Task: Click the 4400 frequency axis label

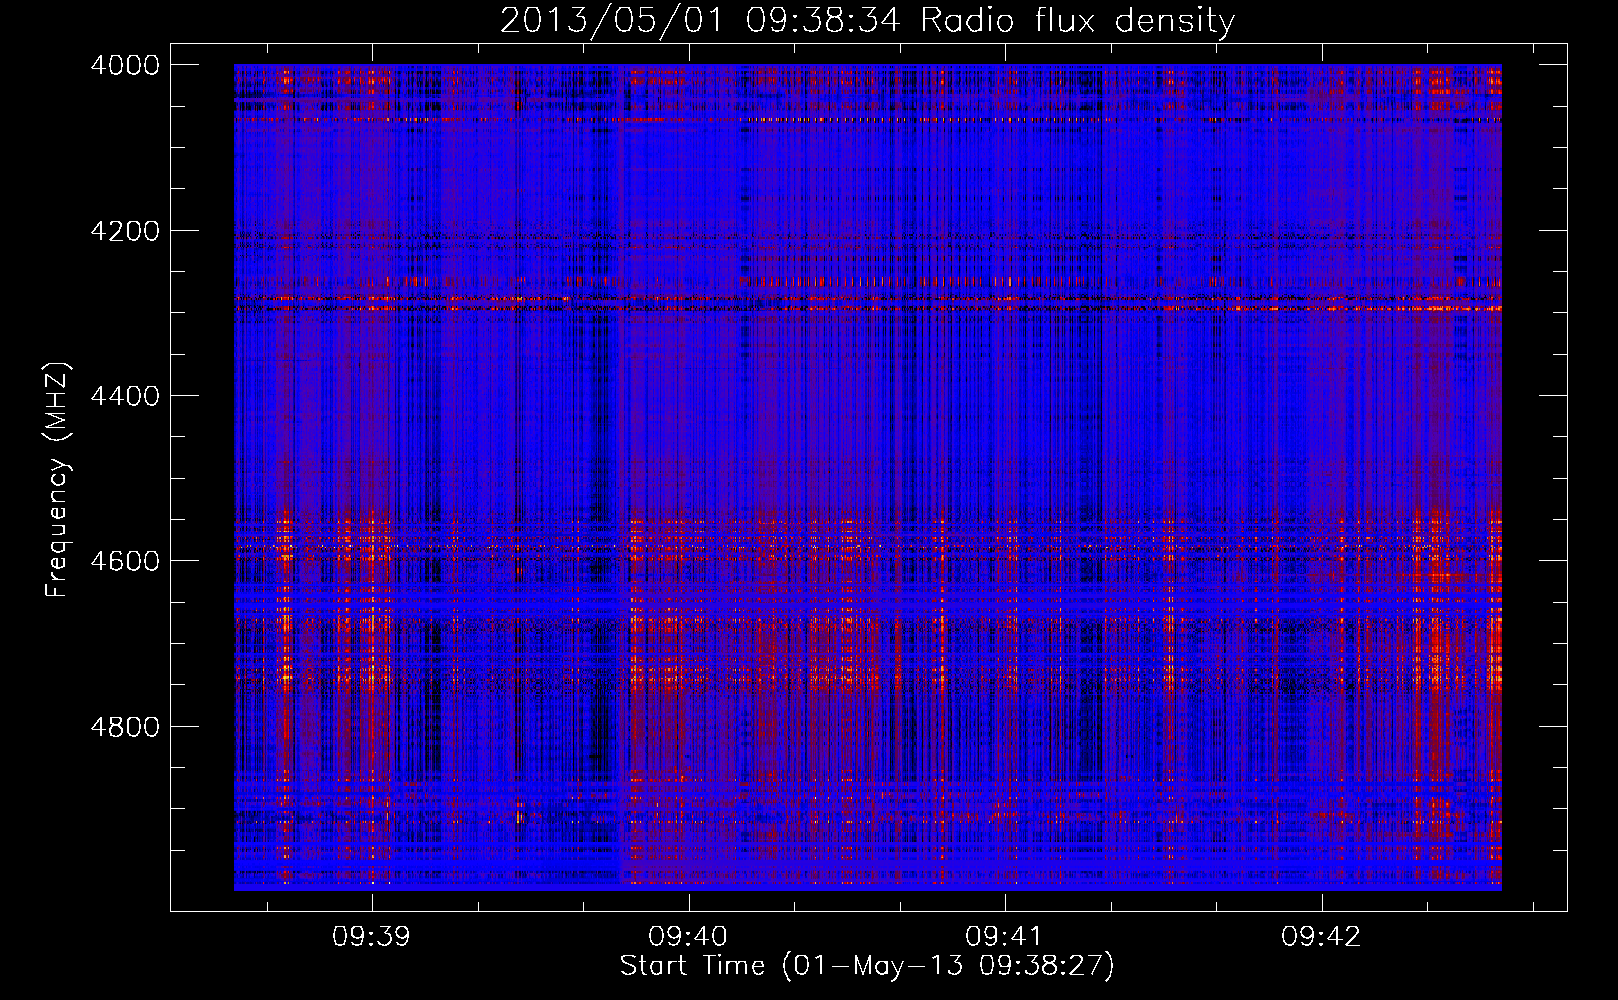Action: pos(125,396)
